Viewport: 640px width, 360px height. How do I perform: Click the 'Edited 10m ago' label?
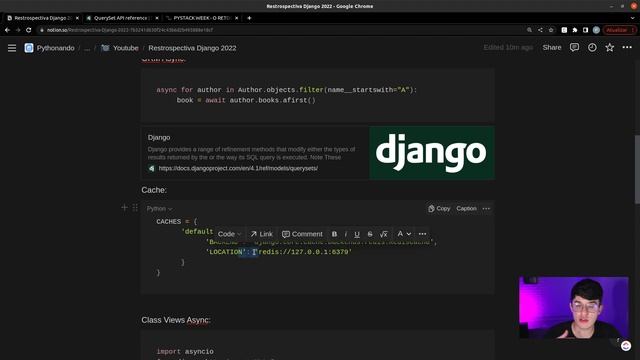click(x=508, y=47)
